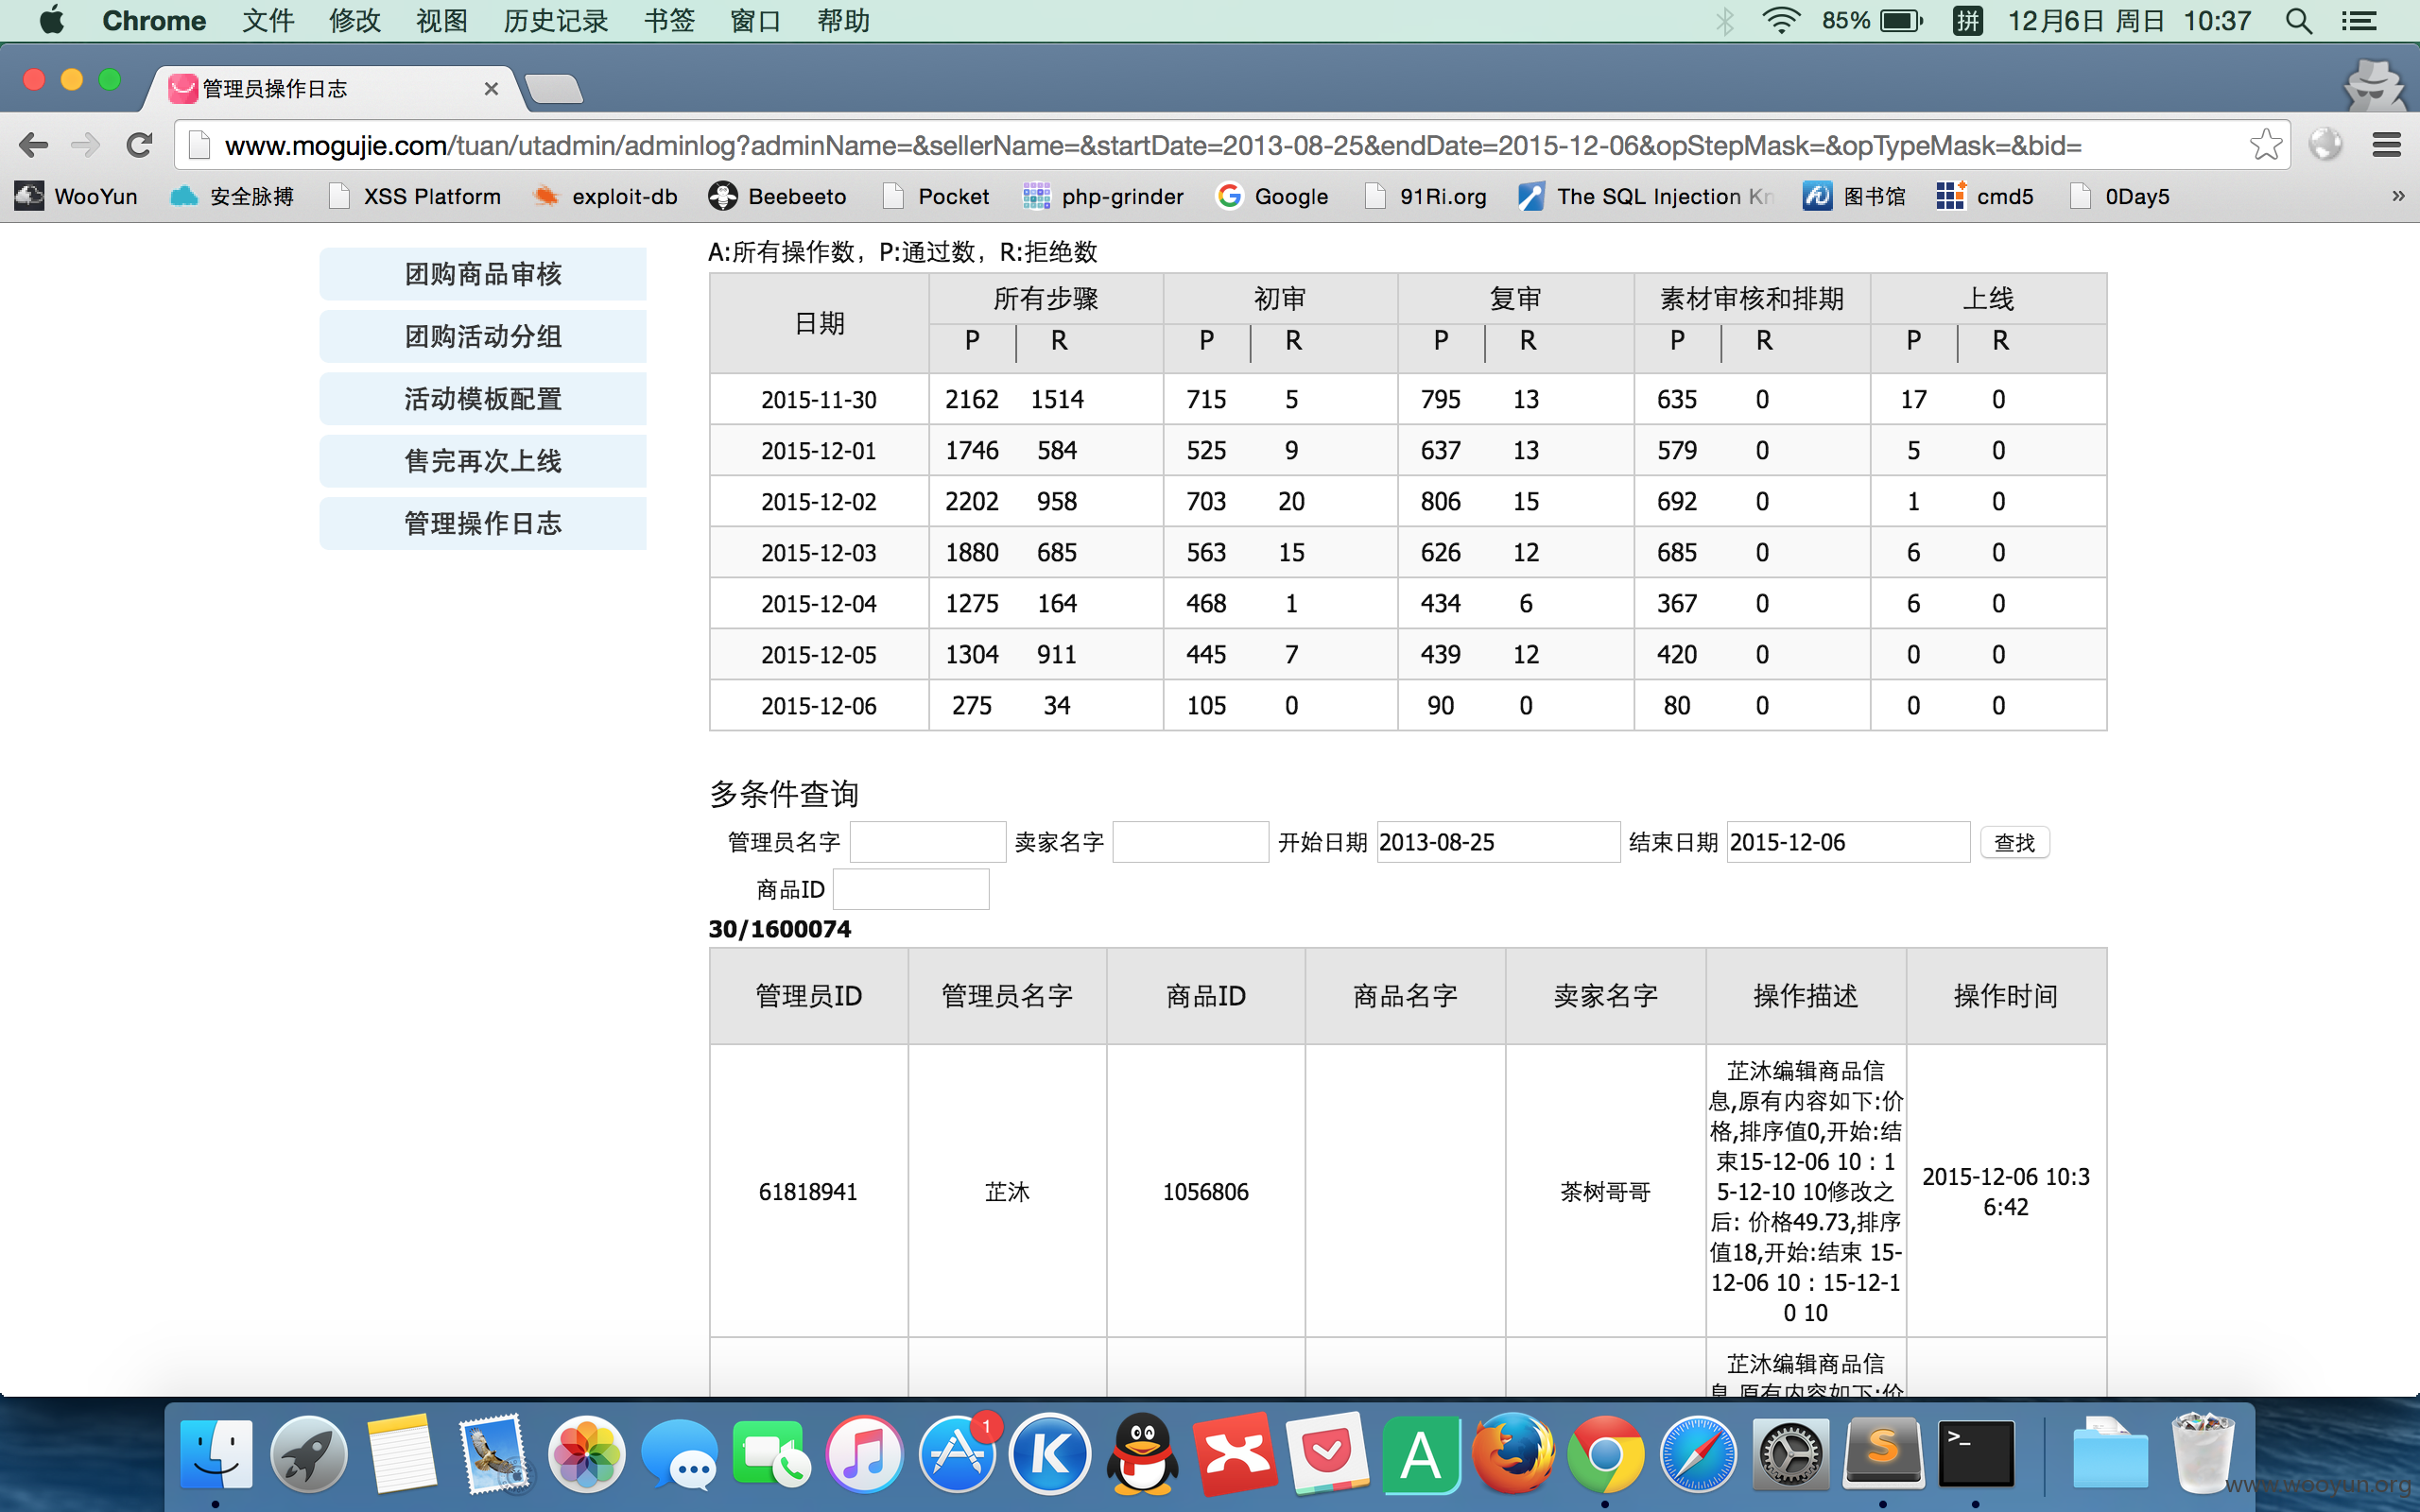
Task: Open the 团购商品审核 sidebar item
Action: pyautogui.click(x=483, y=274)
